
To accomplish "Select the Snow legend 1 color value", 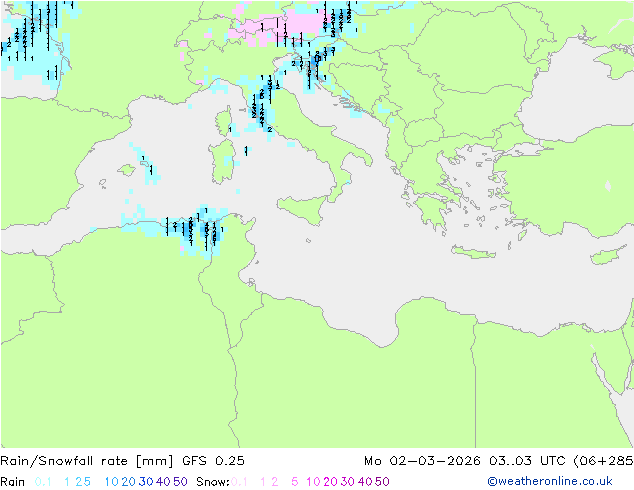I will [263, 482].
